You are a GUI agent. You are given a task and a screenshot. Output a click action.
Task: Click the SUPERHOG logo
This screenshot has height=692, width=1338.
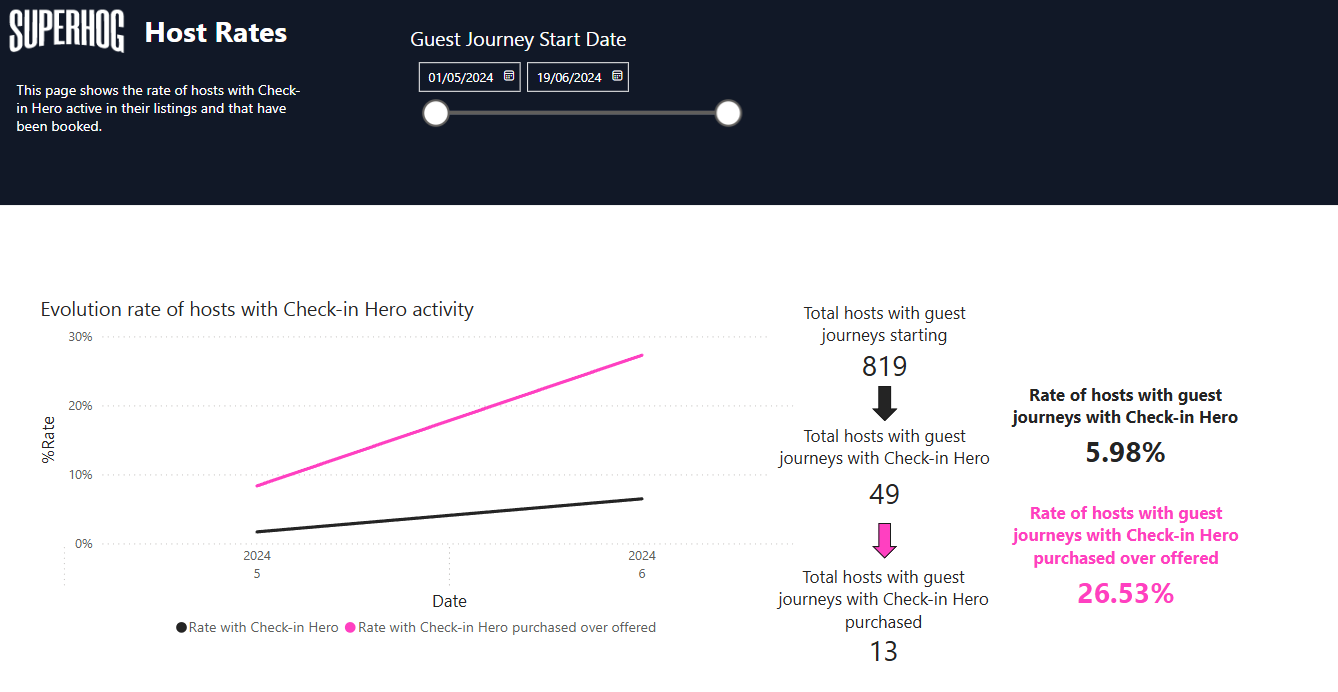pos(67,33)
